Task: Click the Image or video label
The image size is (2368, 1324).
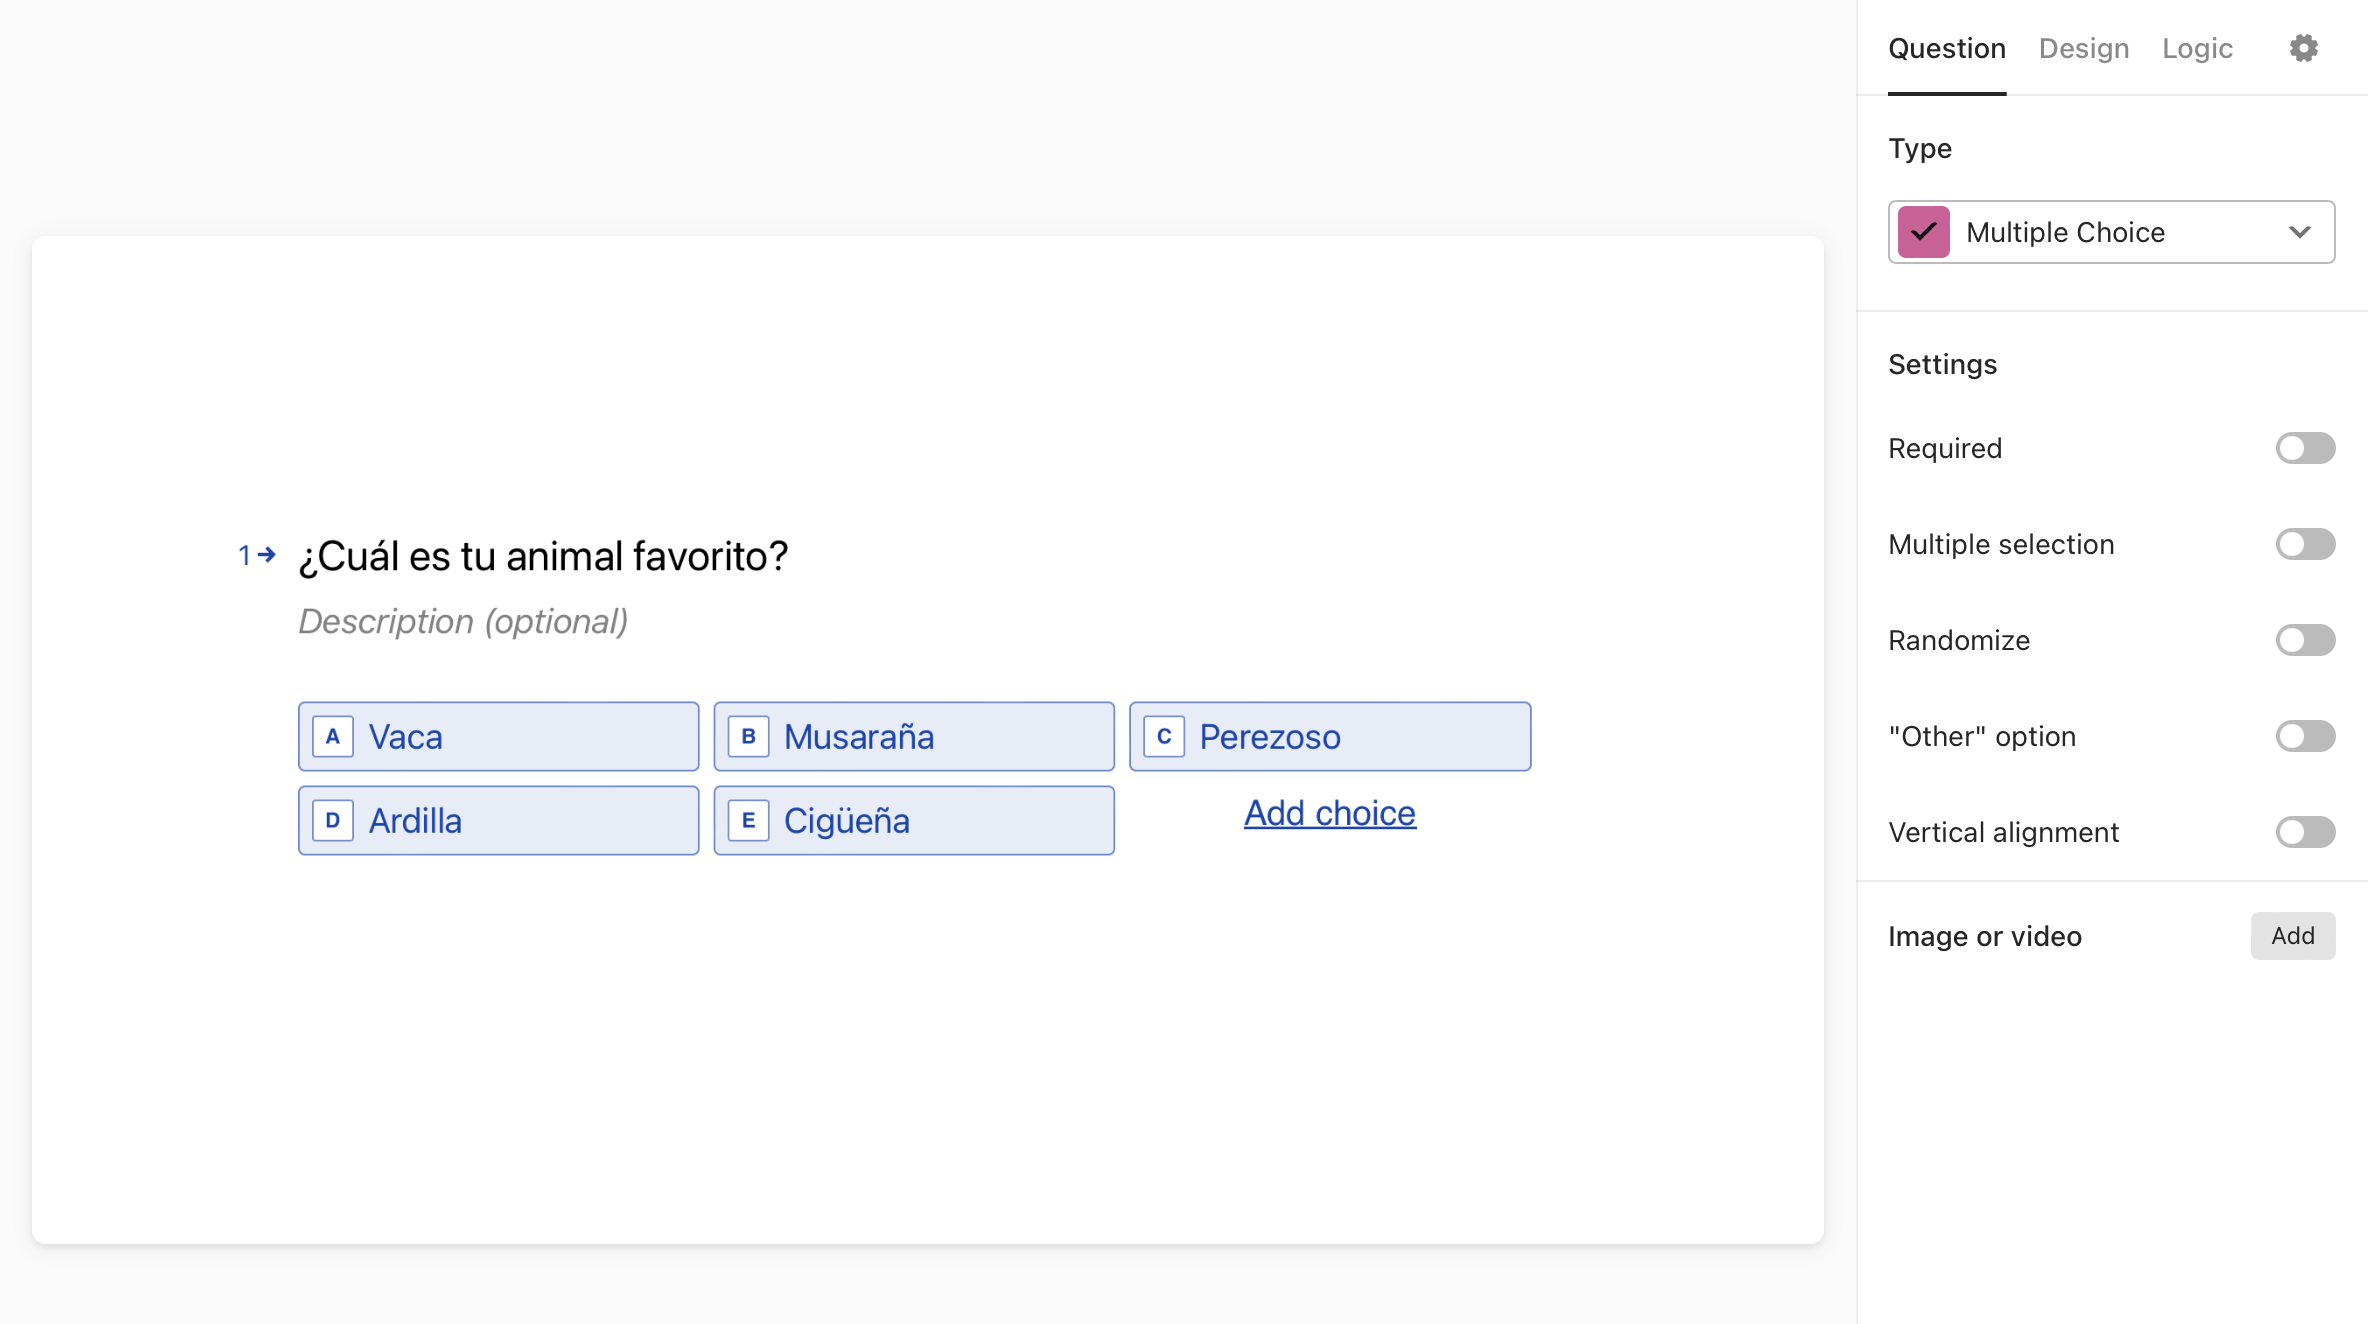Action: point(1985,936)
